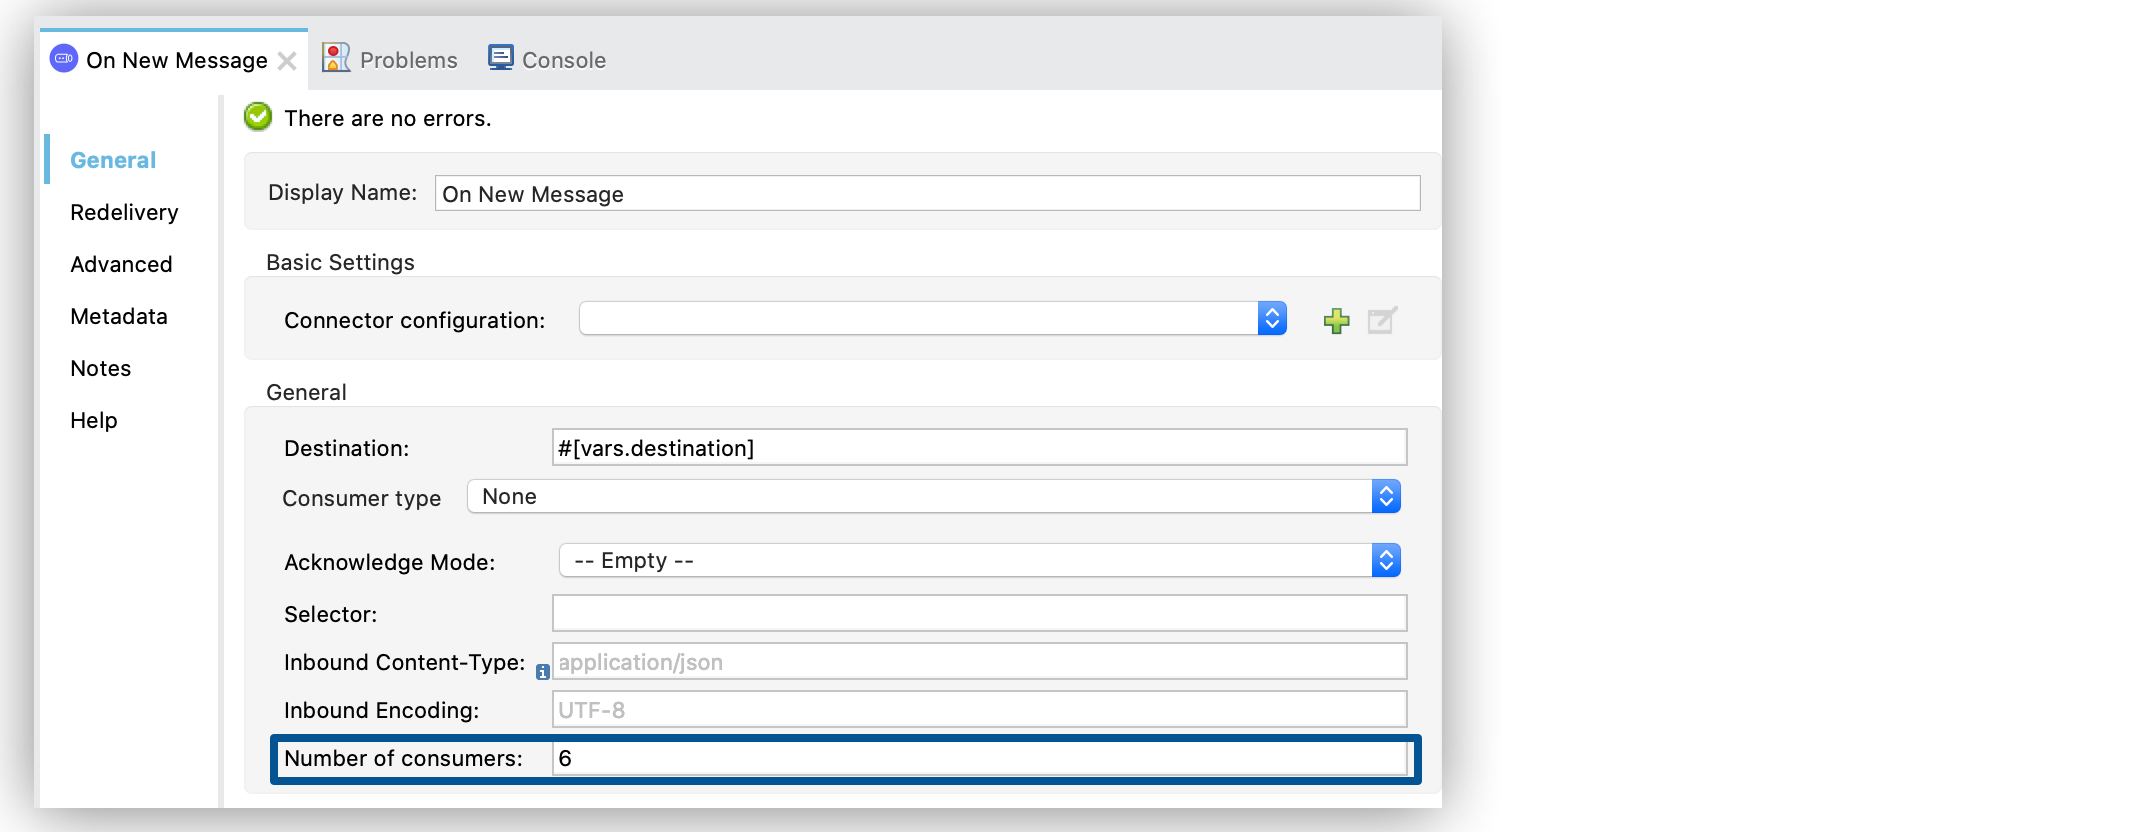This screenshot has width=2142, height=832.
Task: Select the Redelivery section
Action: pyautogui.click(x=124, y=212)
